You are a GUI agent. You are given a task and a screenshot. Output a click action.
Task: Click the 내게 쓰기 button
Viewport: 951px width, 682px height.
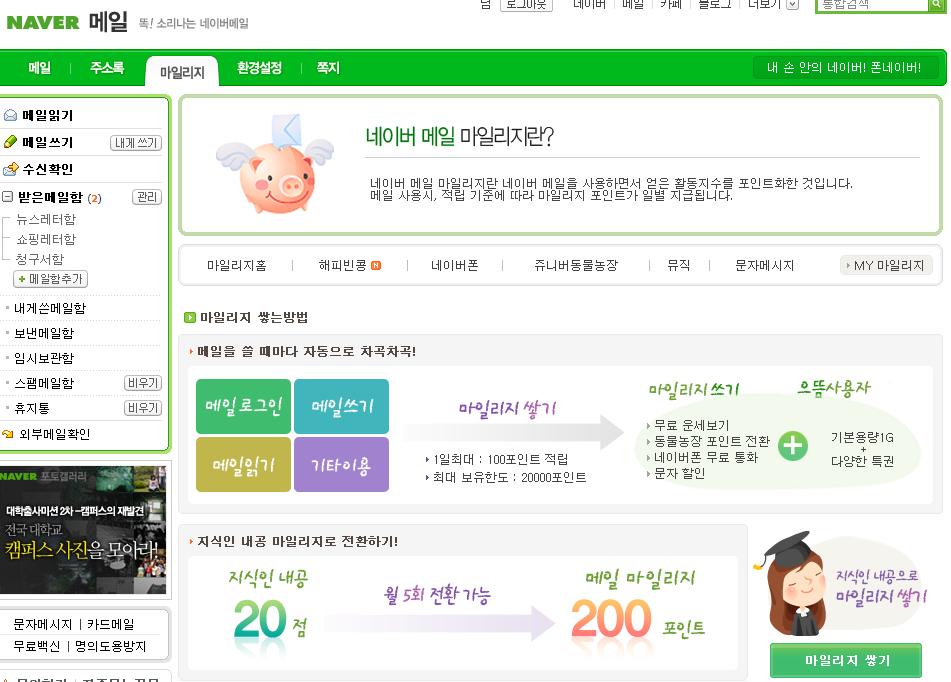click(136, 143)
